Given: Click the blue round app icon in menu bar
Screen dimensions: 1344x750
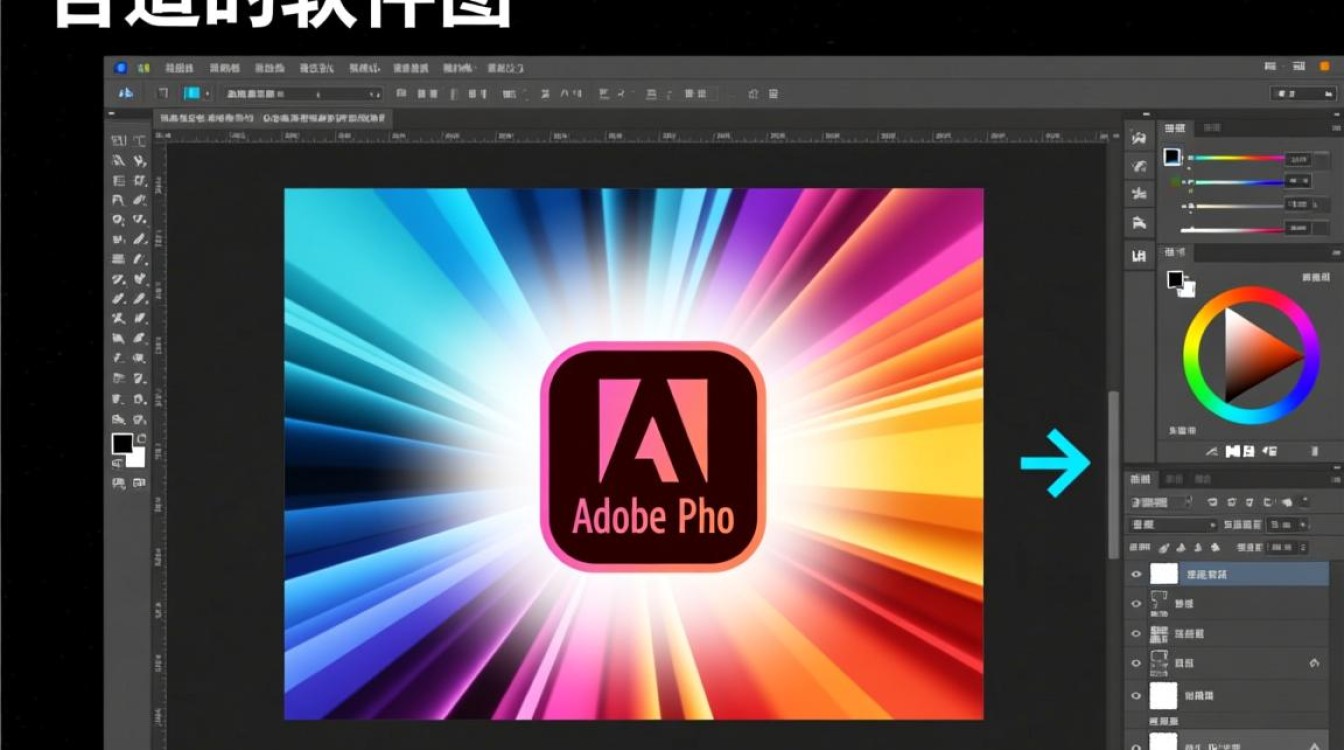Looking at the screenshot, I should tap(121, 68).
